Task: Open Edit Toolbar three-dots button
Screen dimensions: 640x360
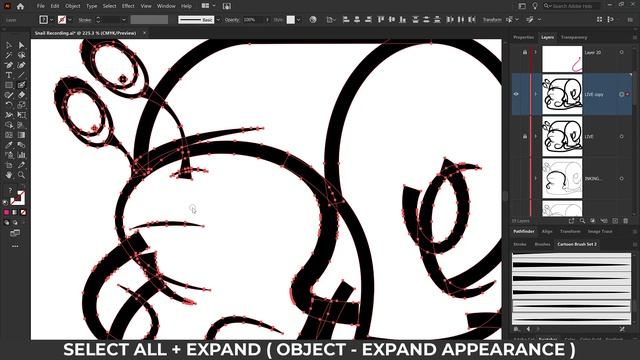Action: (x=15, y=246)
